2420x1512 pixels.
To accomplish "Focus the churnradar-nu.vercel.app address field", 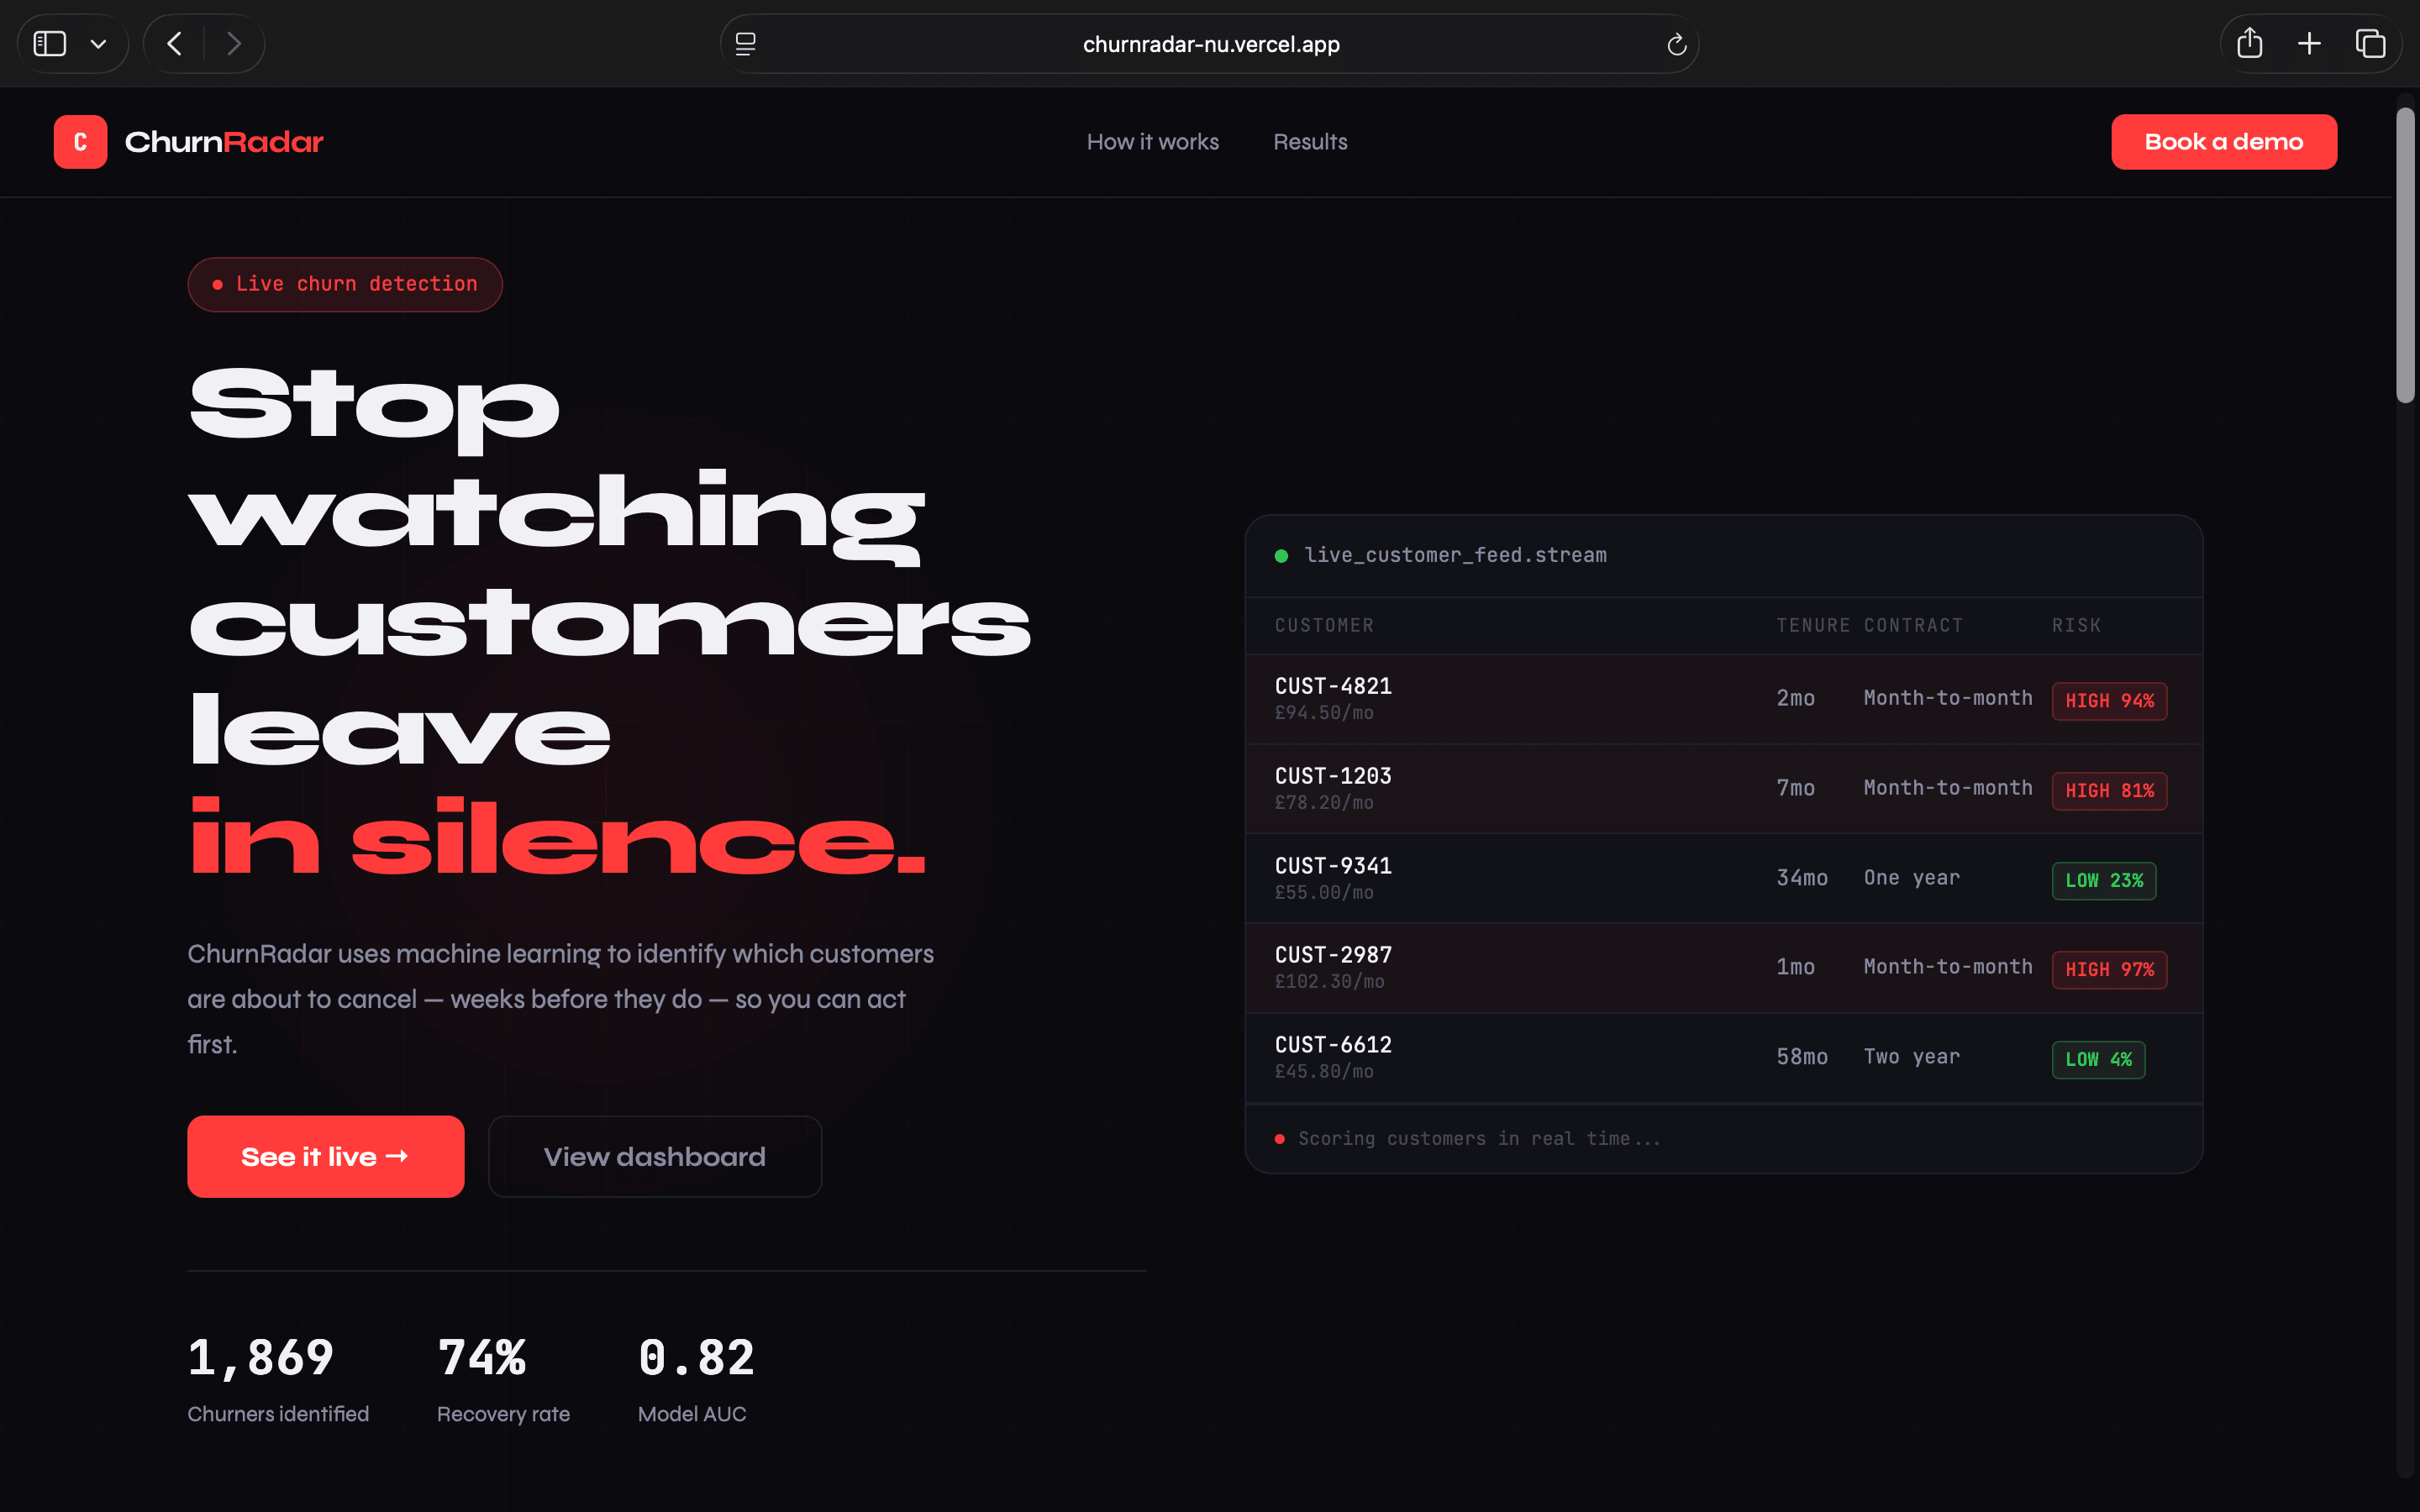I will pos(1210,44).
